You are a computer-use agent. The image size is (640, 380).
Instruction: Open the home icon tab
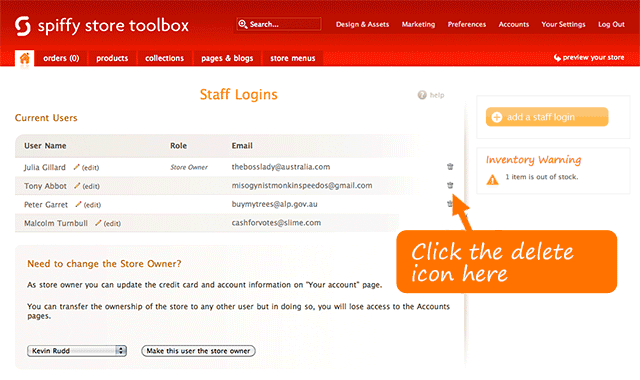pyautogui.click(x=24, y=58)
